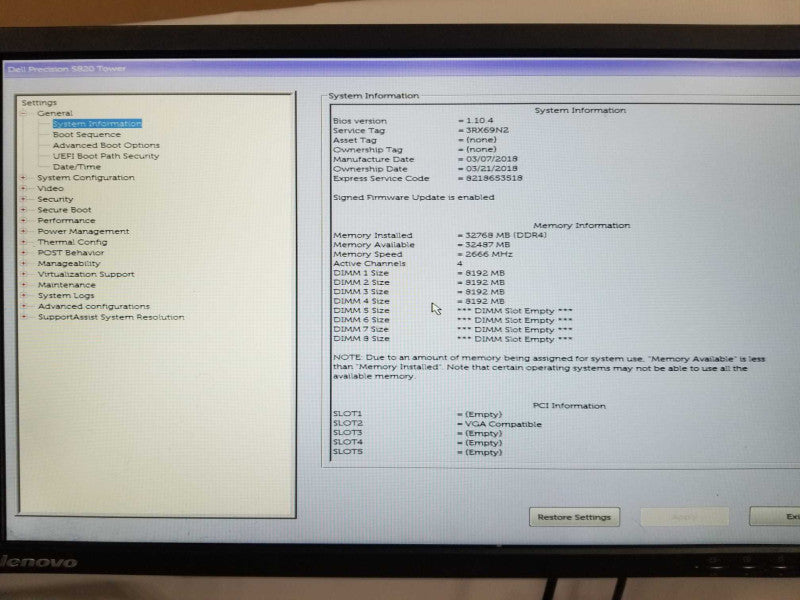Viewport: 800px width, 600px height.
Task: Select the System Logs label
Action: pos(66,295)
